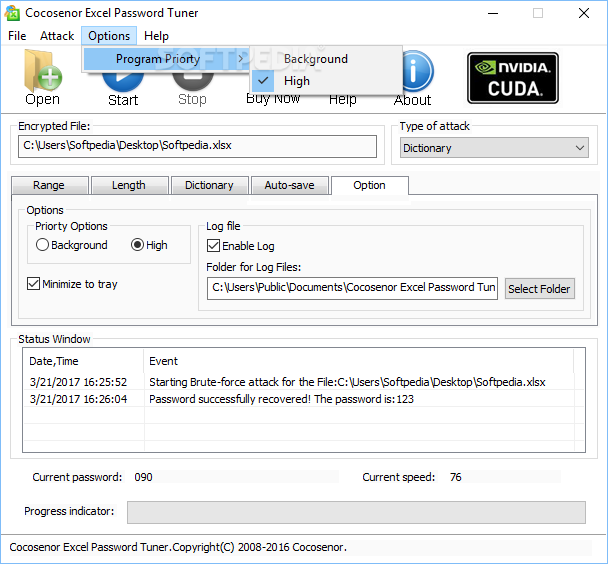This screenshot has height=564, width=608.
Task: Minimize the Cocosenor window
Action: pos(493,13)
